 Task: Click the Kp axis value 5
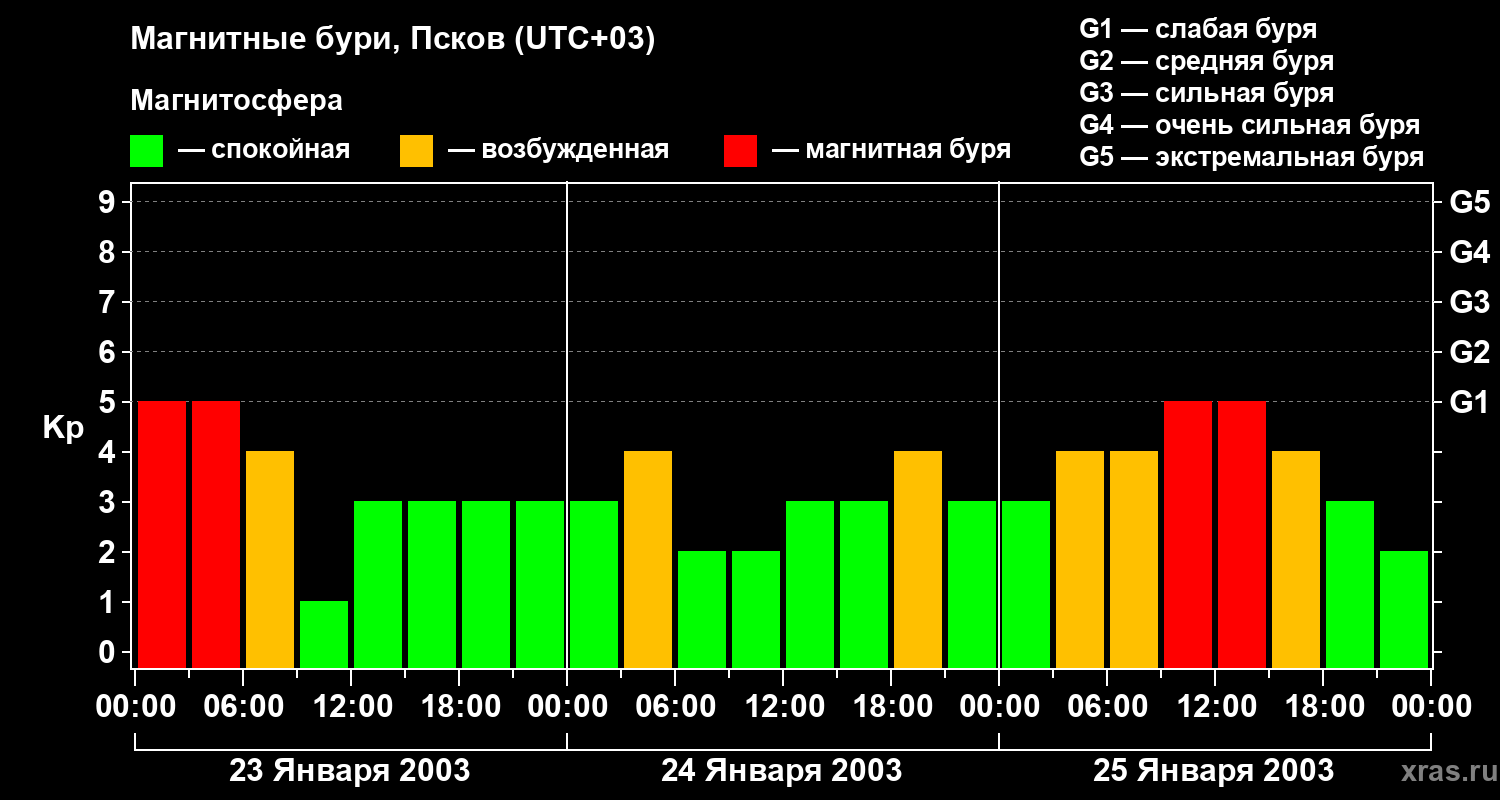109,402
